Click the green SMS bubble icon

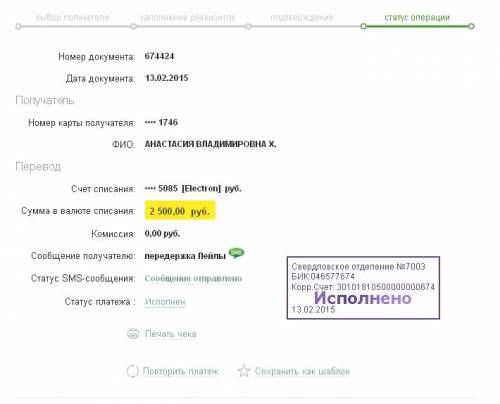pos(236,253)
